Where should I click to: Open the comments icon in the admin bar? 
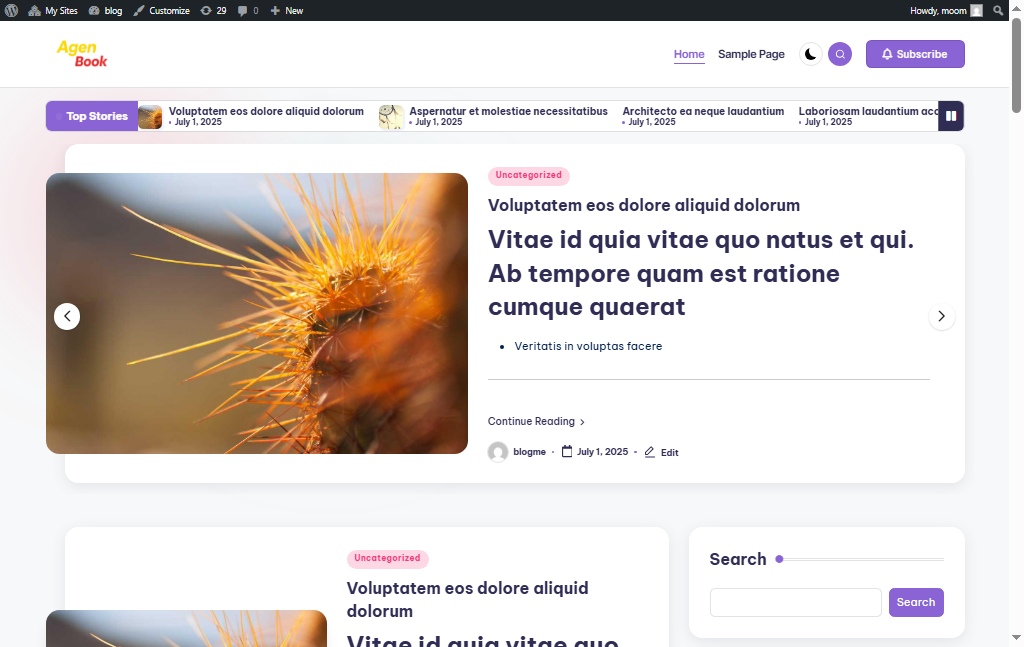coord(245,10)
